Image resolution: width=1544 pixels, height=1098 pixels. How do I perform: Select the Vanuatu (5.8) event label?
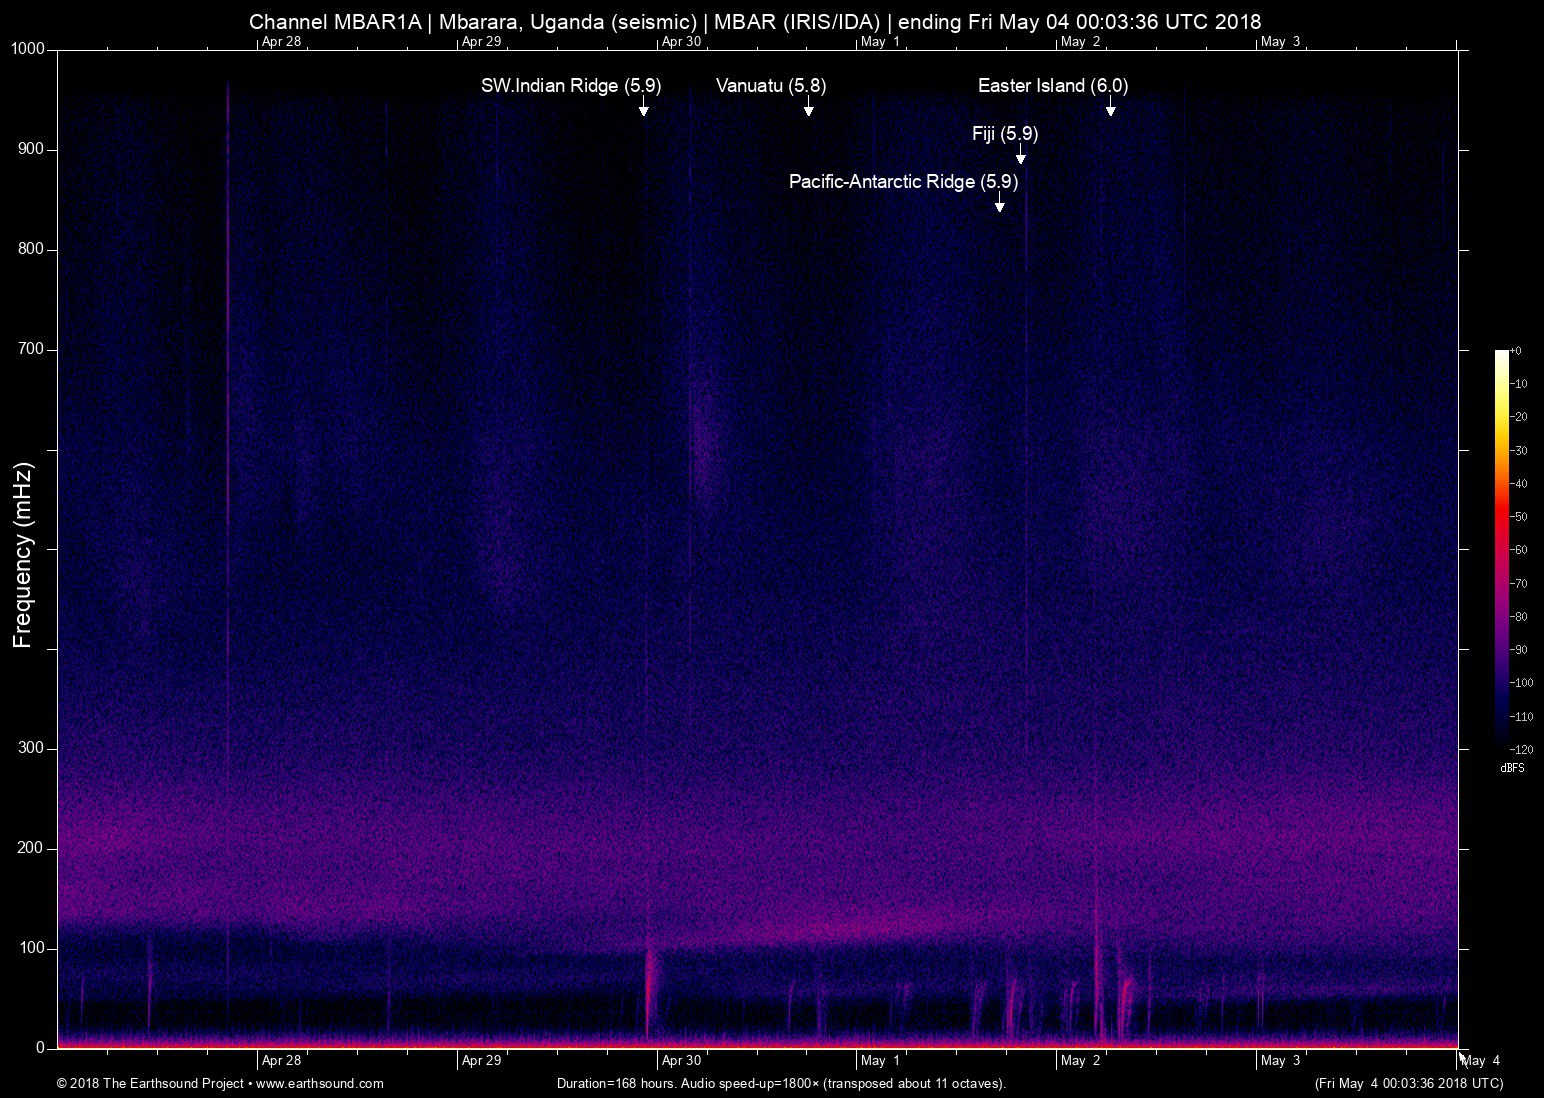(771, 86)
